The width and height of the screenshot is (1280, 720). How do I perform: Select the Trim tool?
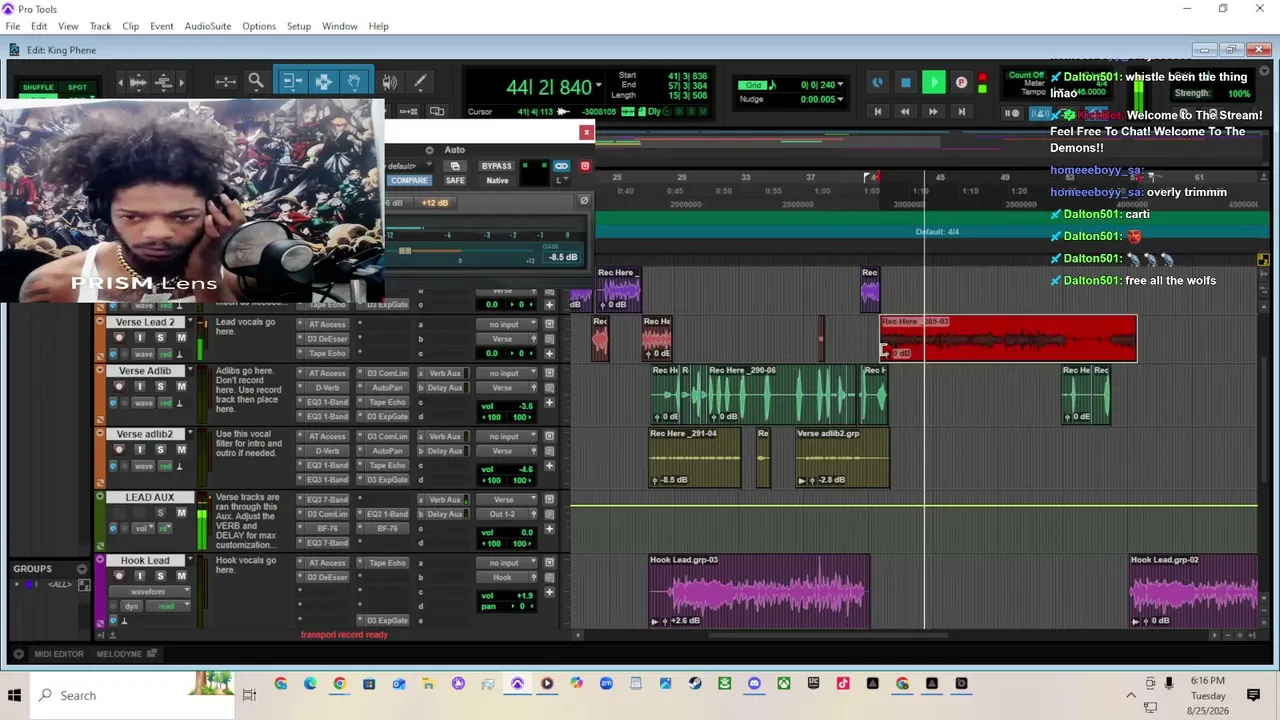click(292, 82)
